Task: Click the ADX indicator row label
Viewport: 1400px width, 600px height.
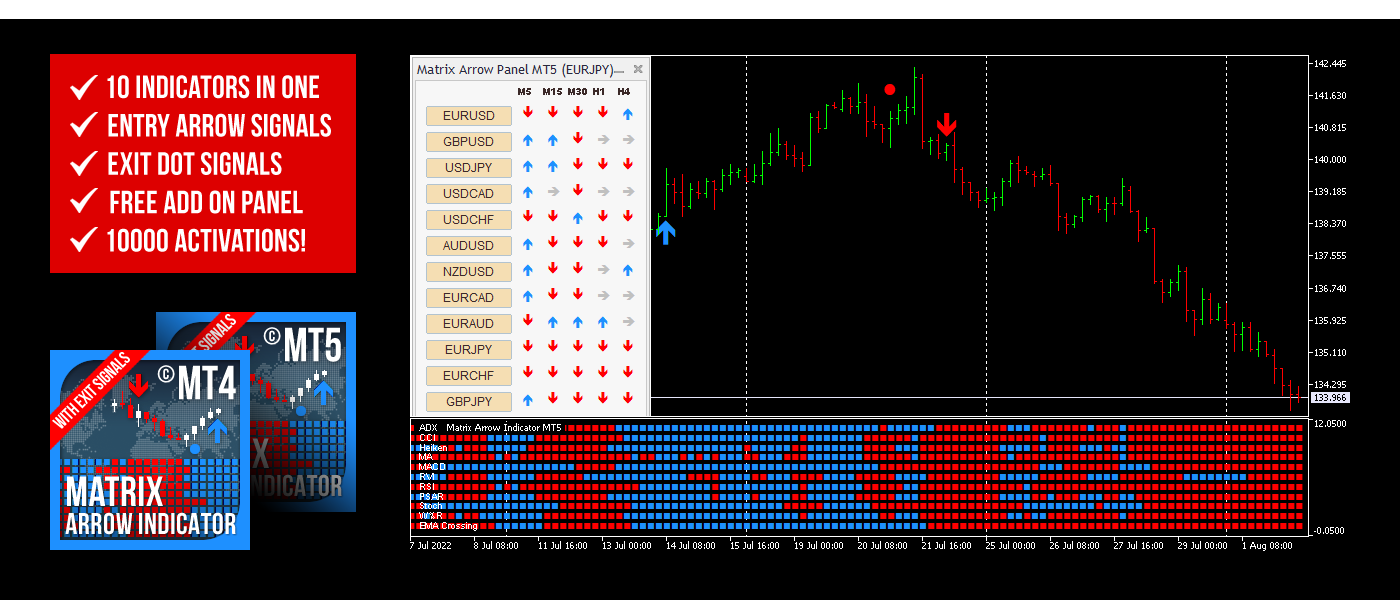Action: pyautogui.click(x=428, y=427)
